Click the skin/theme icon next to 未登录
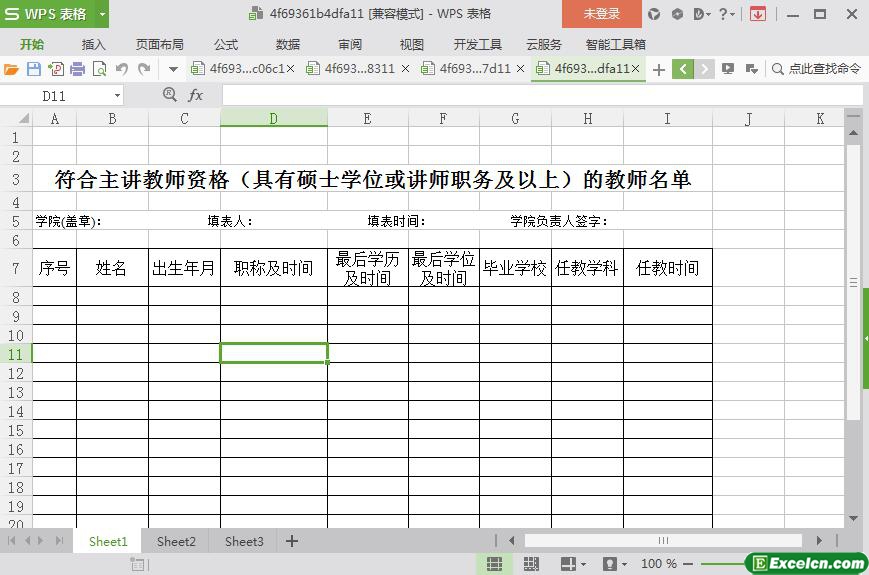Image resolution: width=869 pixels, height=575 pixels. click(655, 14)
